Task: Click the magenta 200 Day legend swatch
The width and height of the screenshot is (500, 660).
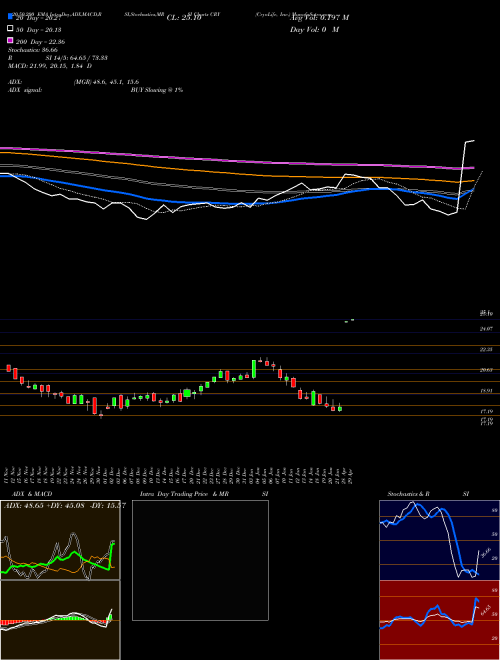Action: click(10, 40)
